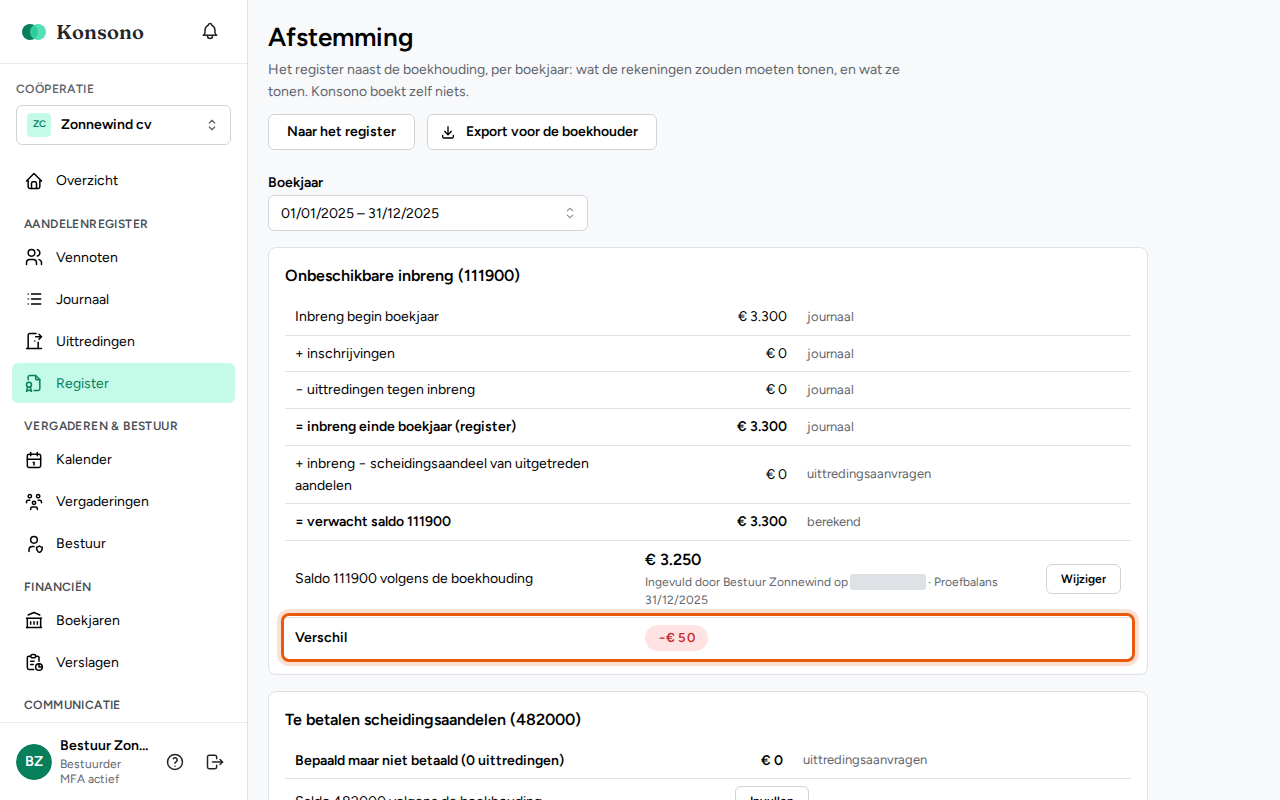Click = inbreng einde boekjaar (register)

point(405,427)
